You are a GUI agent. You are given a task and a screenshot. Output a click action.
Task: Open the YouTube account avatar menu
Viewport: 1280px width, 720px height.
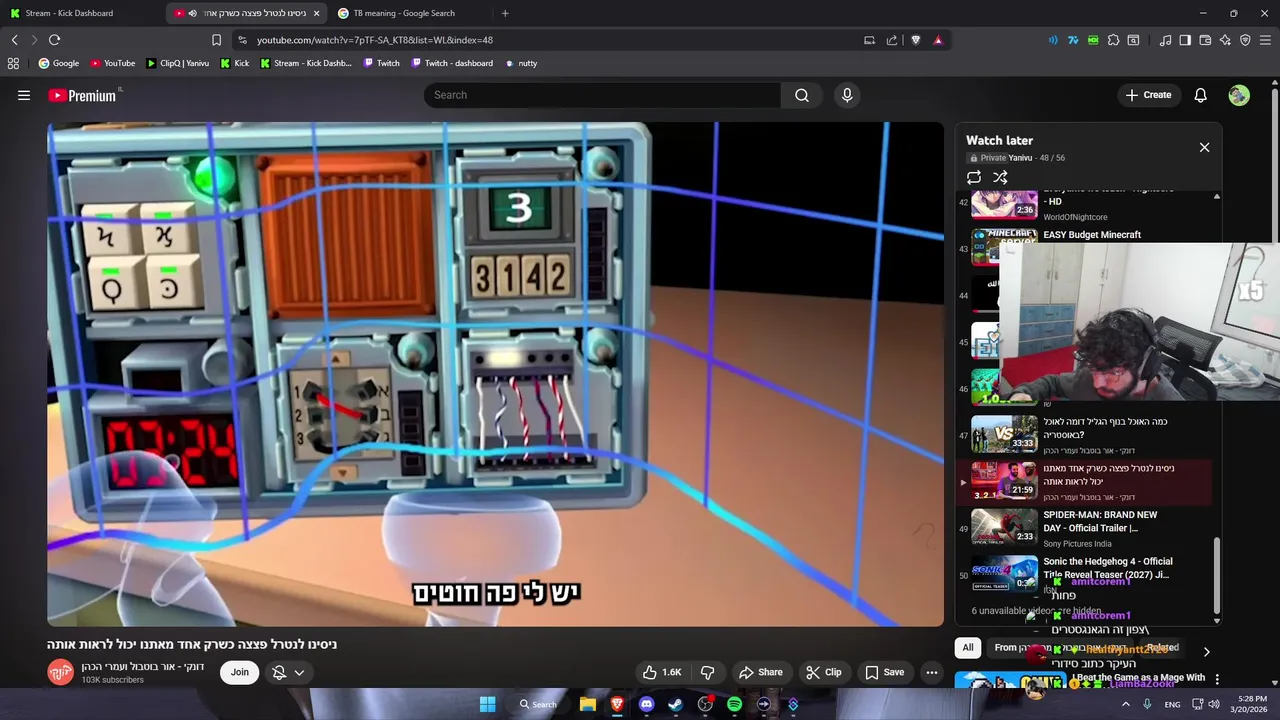1239,95
